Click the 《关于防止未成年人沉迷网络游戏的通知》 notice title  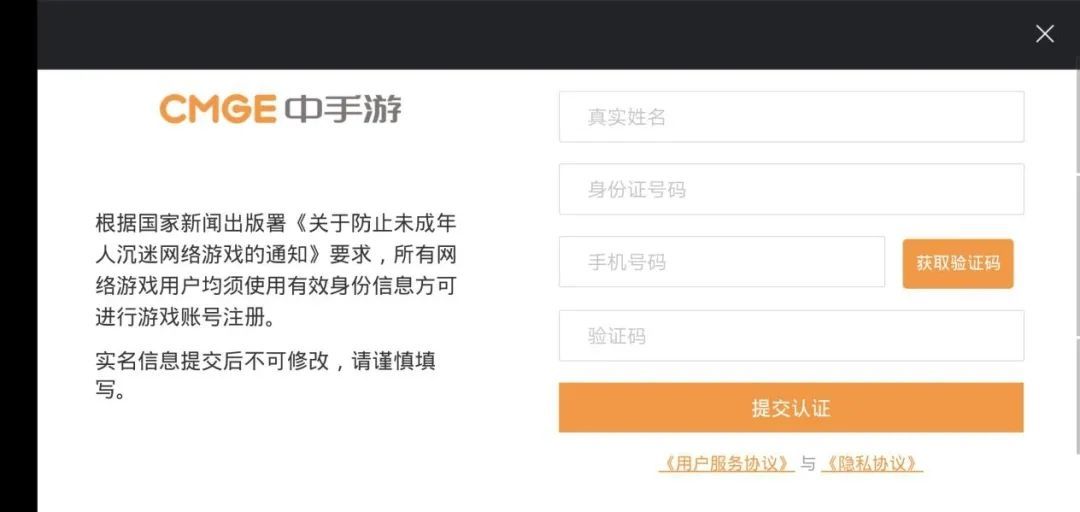[x=300, y=240]
